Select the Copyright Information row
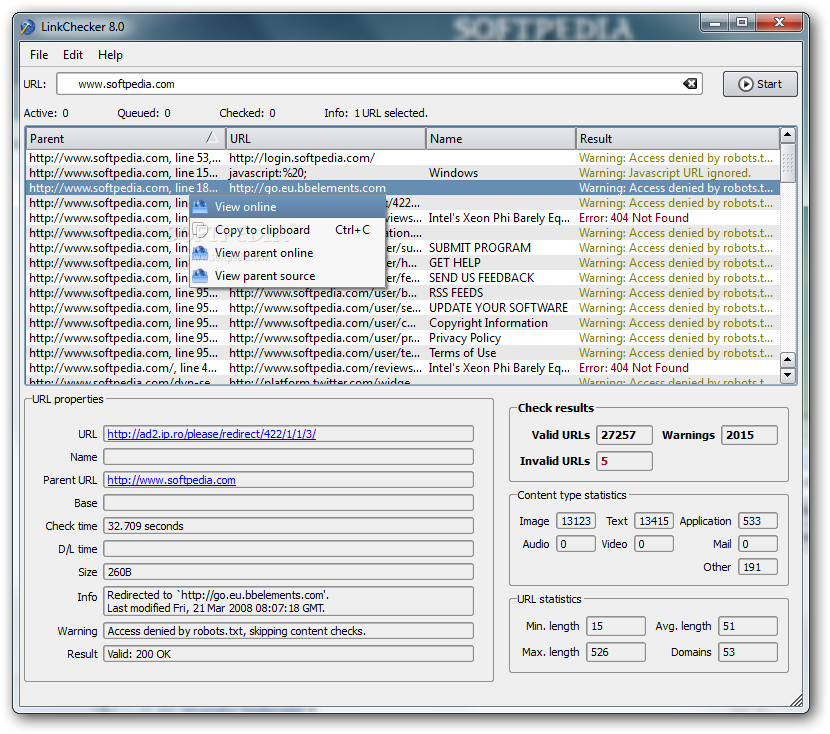Viewport: 830px width, 734px height. coord(402,323)
